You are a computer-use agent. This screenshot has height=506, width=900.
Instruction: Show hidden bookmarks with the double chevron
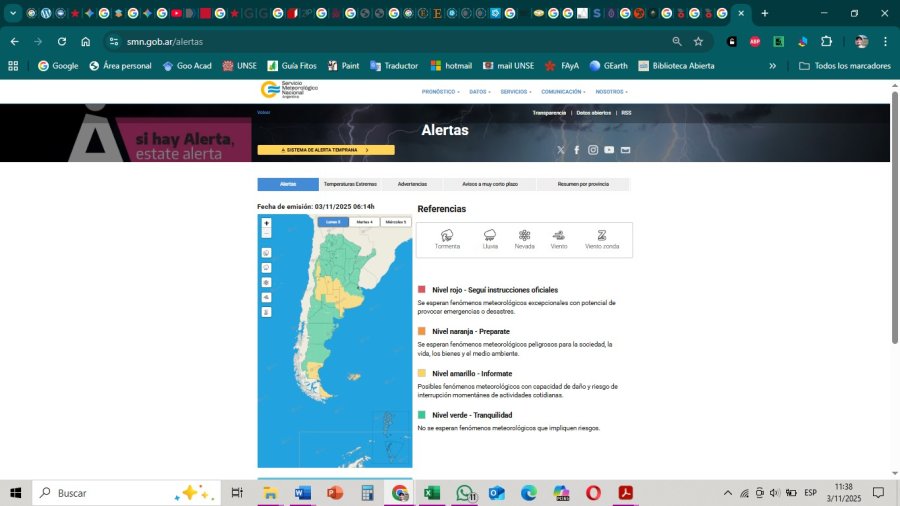(772, 66)
